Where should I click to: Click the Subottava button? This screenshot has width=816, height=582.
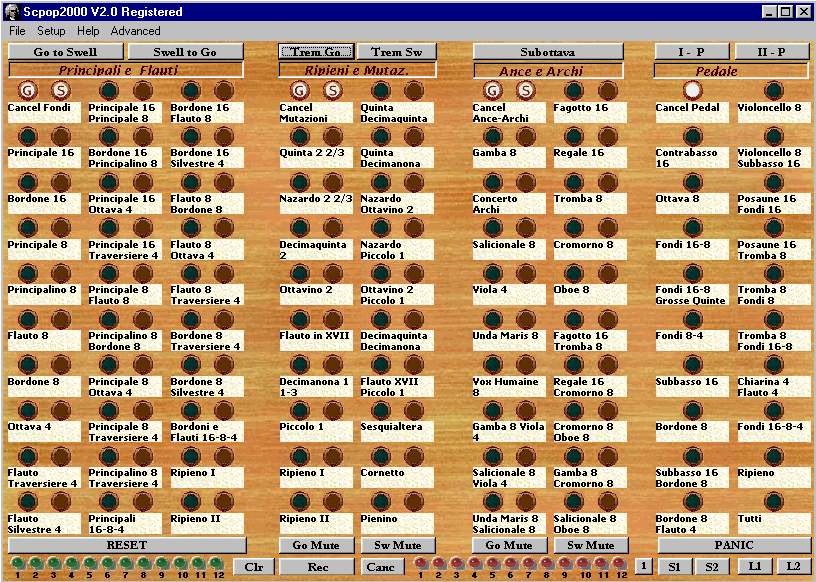[x=547, y=52]
